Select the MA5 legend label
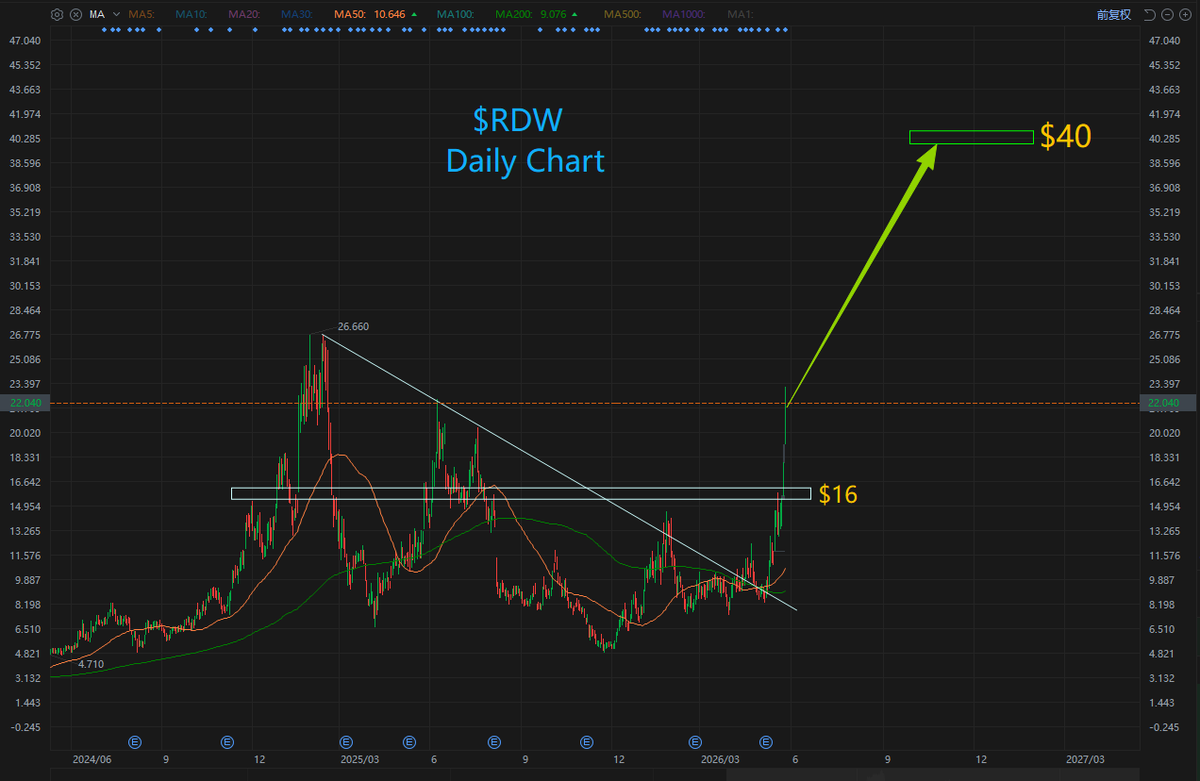 pos(141,14)
